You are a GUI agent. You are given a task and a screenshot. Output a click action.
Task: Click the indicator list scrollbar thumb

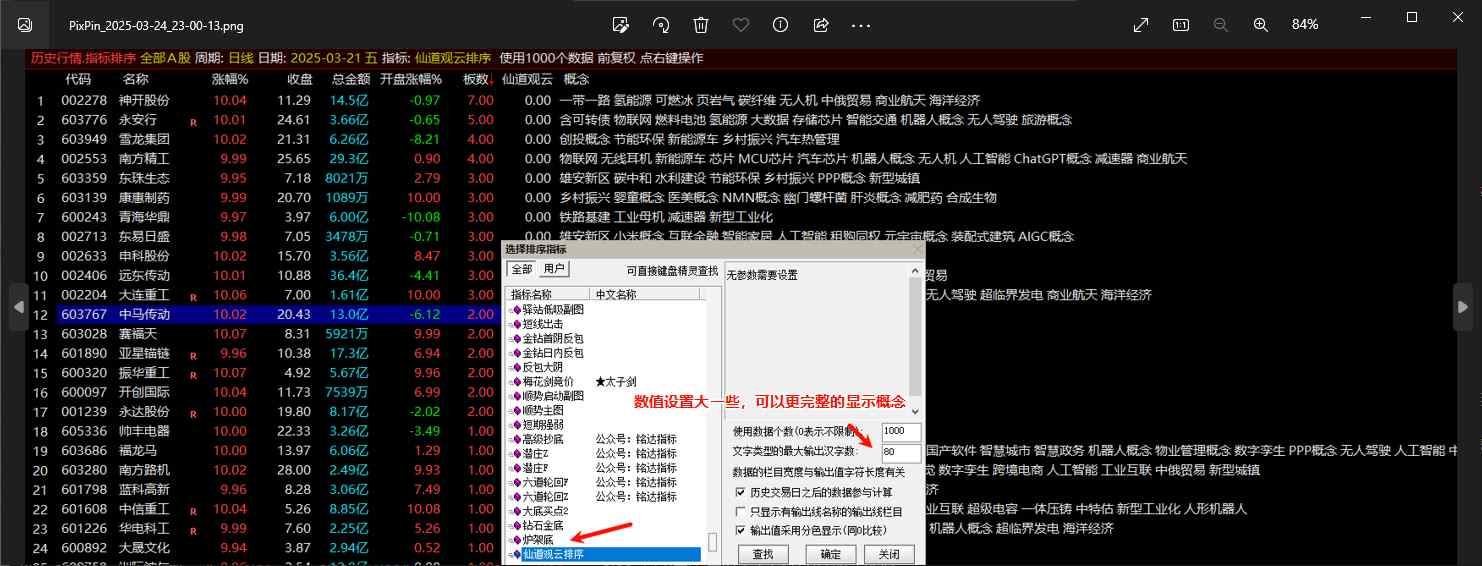[x=713, y=542]
